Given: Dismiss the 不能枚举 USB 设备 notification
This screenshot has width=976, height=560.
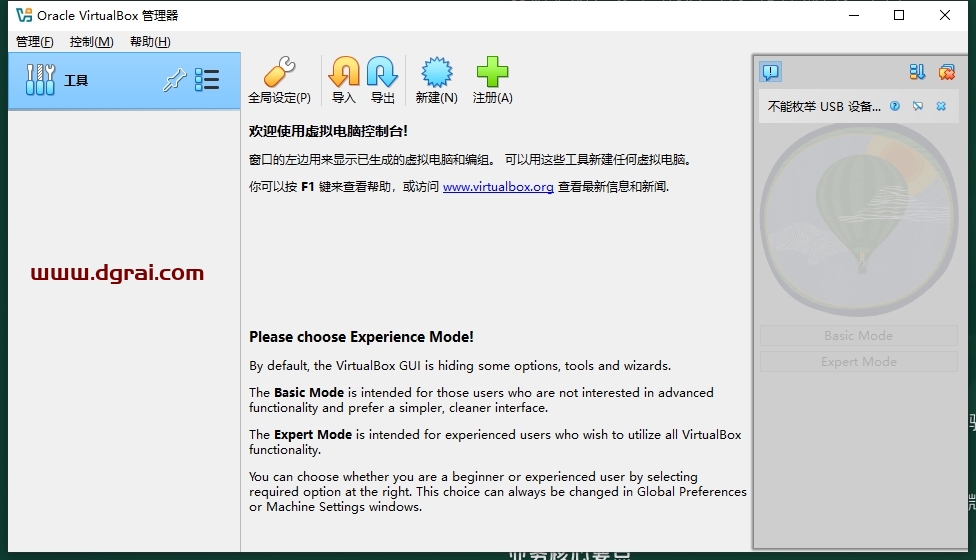Looking at the screenshot, I should 941,106.
